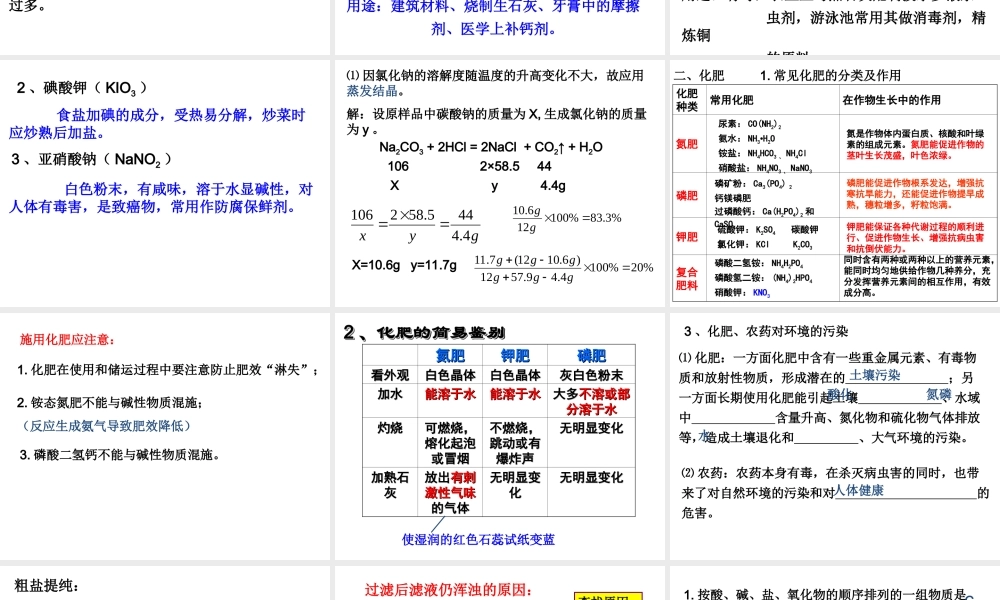Screen dimensions: 1000x600
Task: Click the red 复合肥料 row label
Action: [x=687, y=279]
